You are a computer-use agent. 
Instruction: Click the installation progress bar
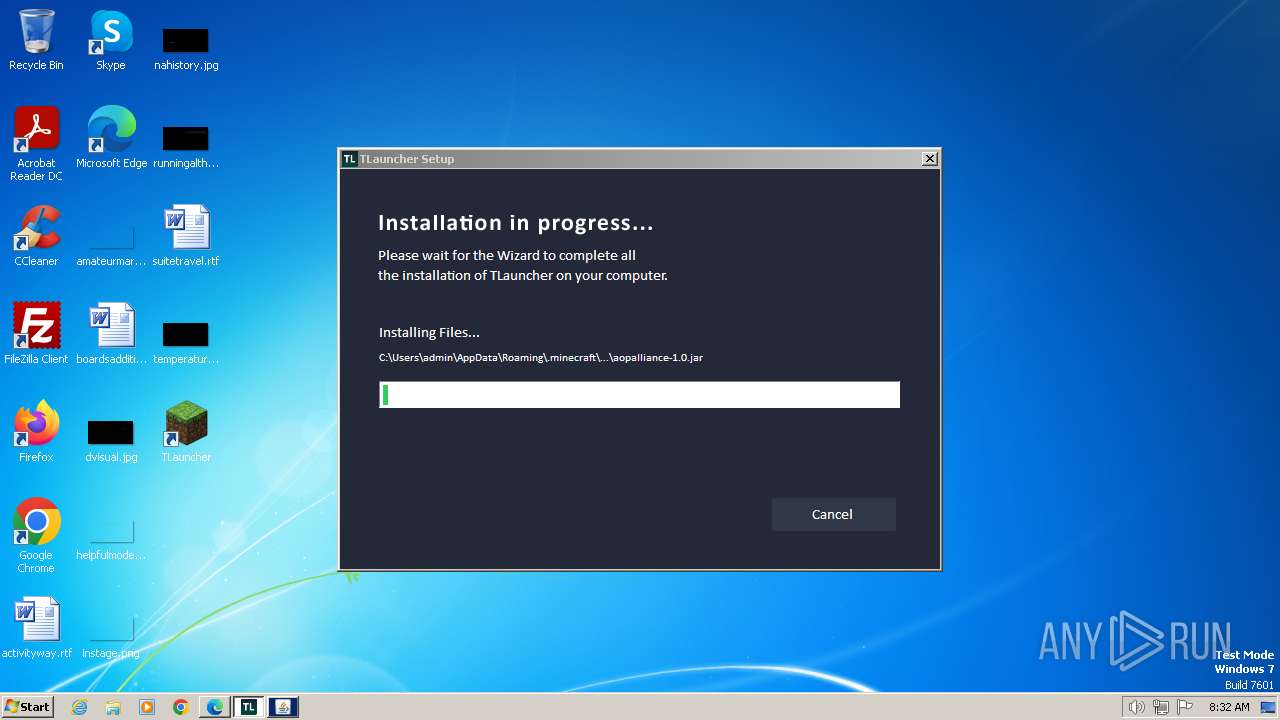click(x=639, y=394)
